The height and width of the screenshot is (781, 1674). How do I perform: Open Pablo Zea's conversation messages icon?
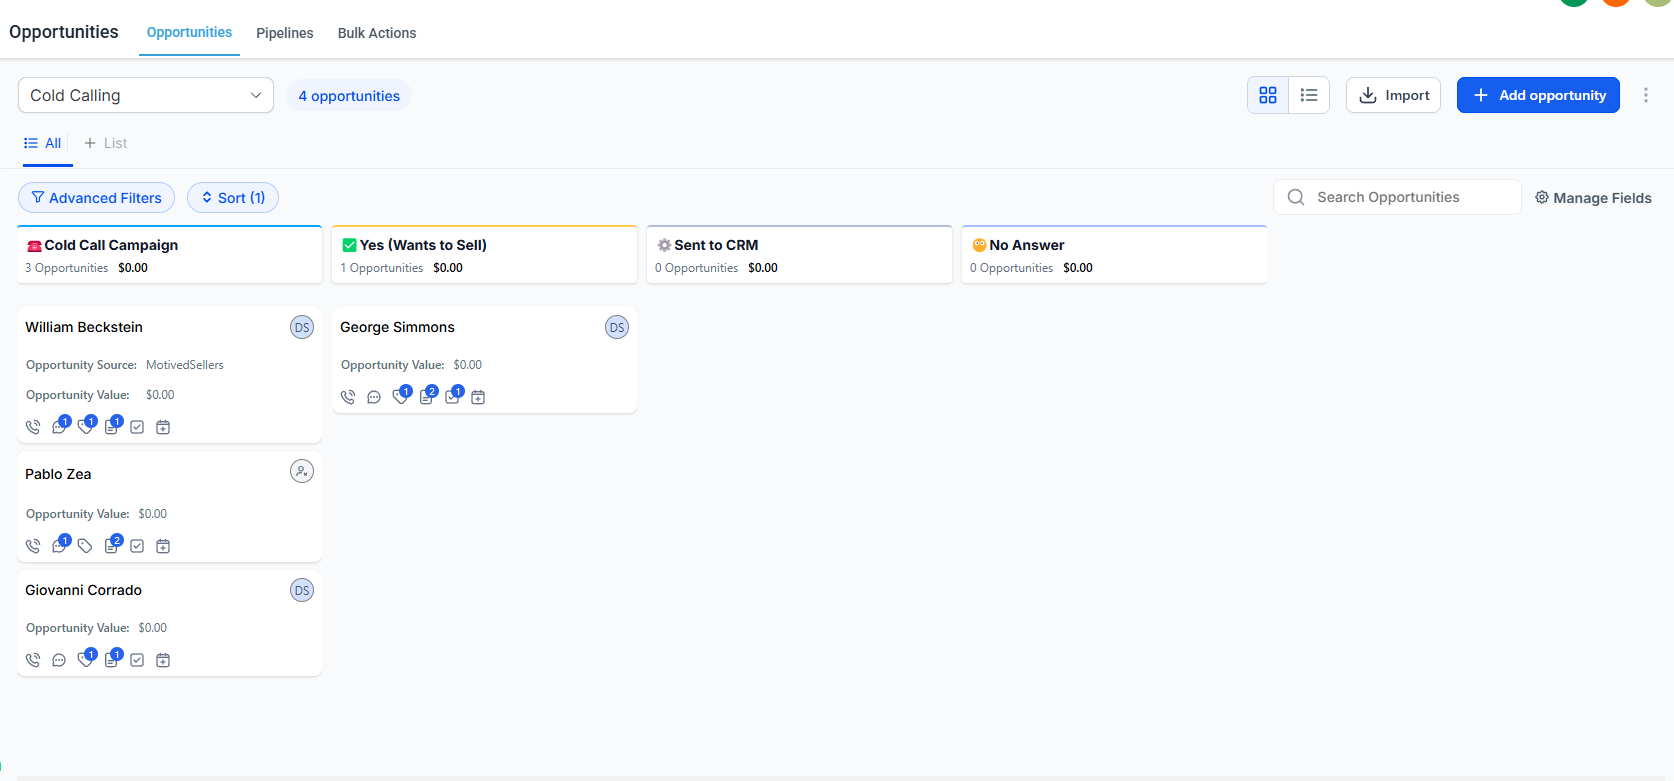coord(59,546)
